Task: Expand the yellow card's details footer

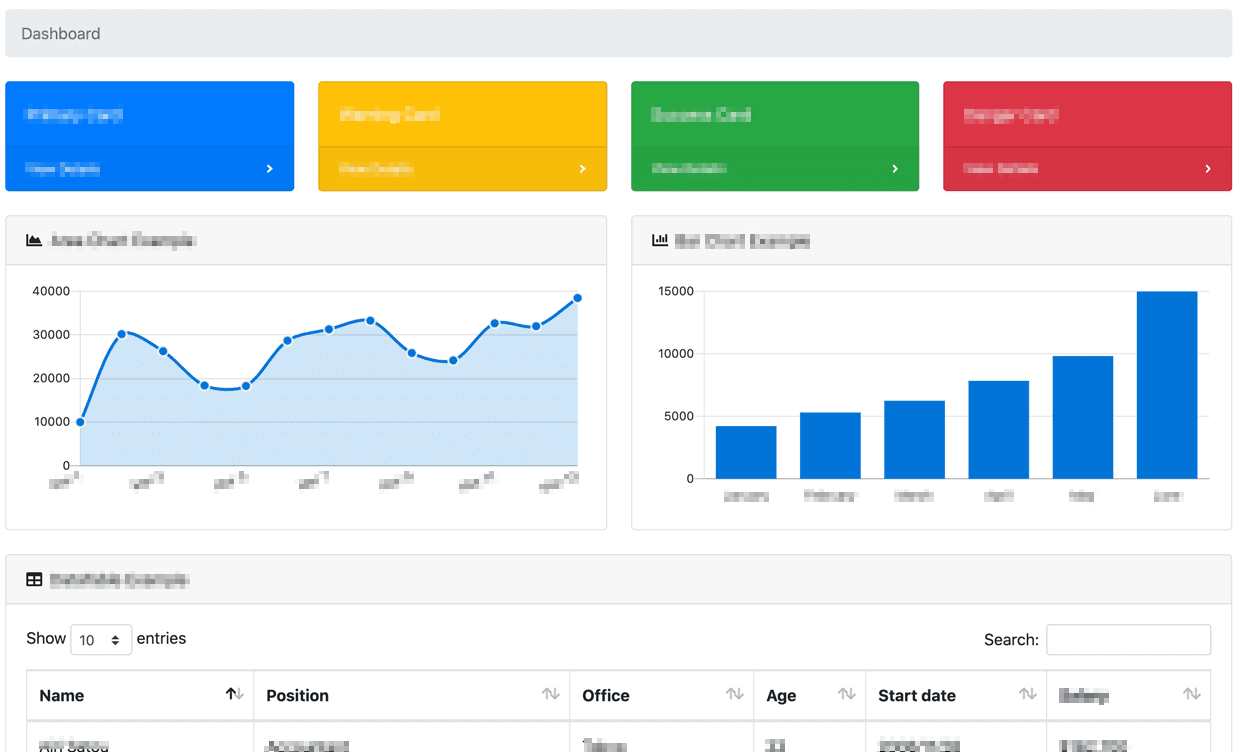Action: [462, 169]
